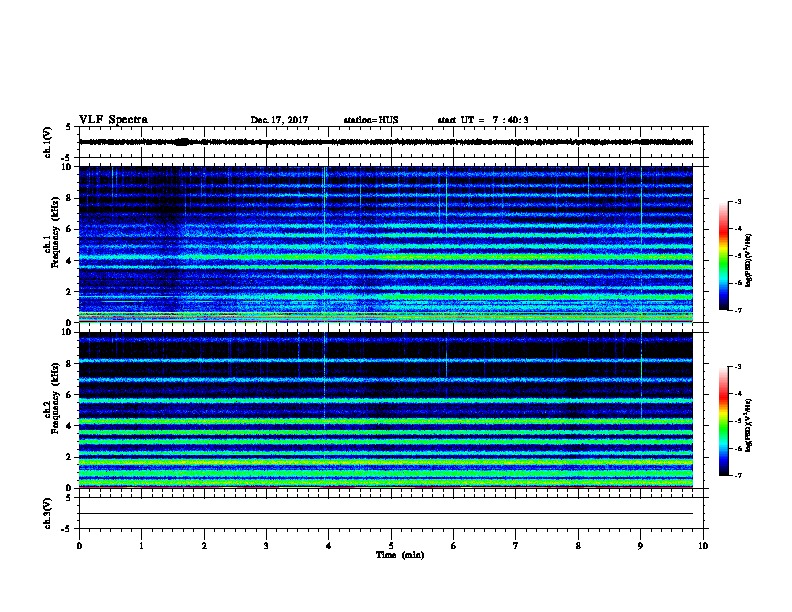Click the log(PSD) label beside ch.1 color scale
Viewport: 792px width, 612px height.
coord(748,261)
